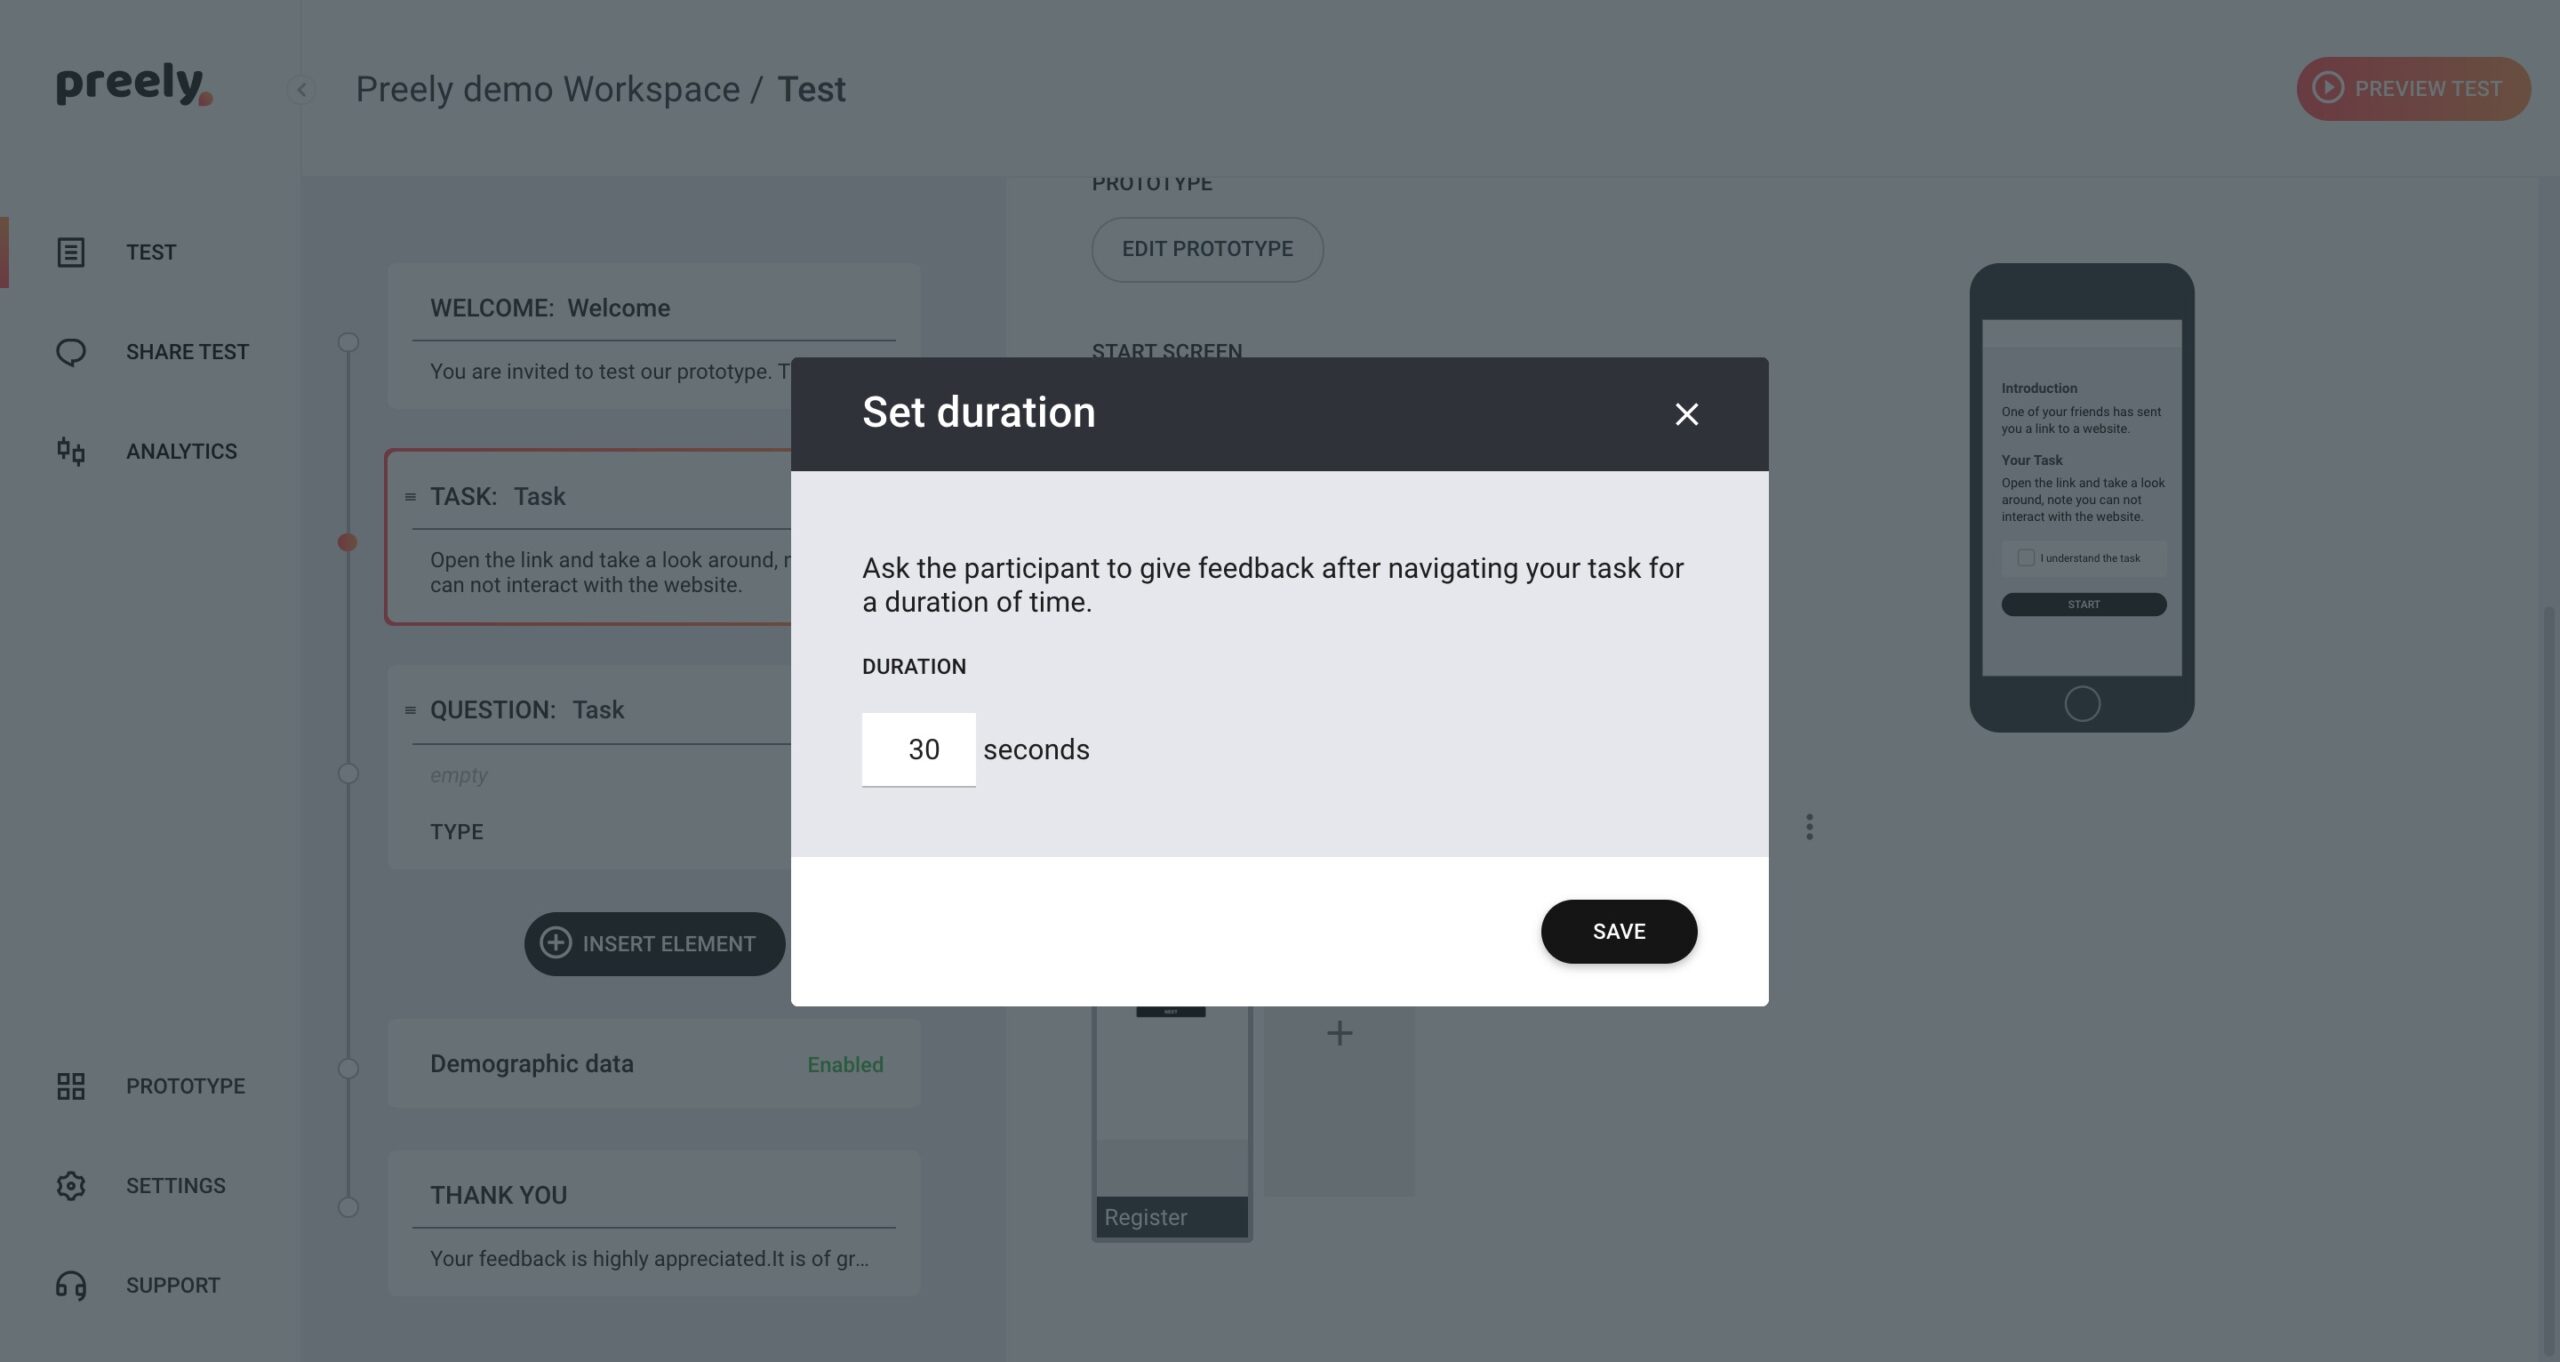Image resolution: width=2560 pixels, height=1362 pixels.
Task: Open the Analytics menu item
Action: 181,451
